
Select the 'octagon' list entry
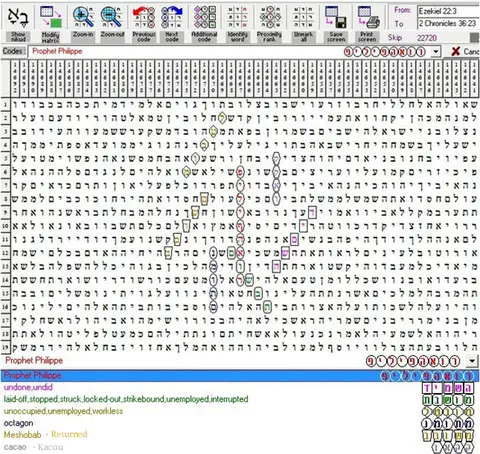pyautogui.click(x=18, y=423)
